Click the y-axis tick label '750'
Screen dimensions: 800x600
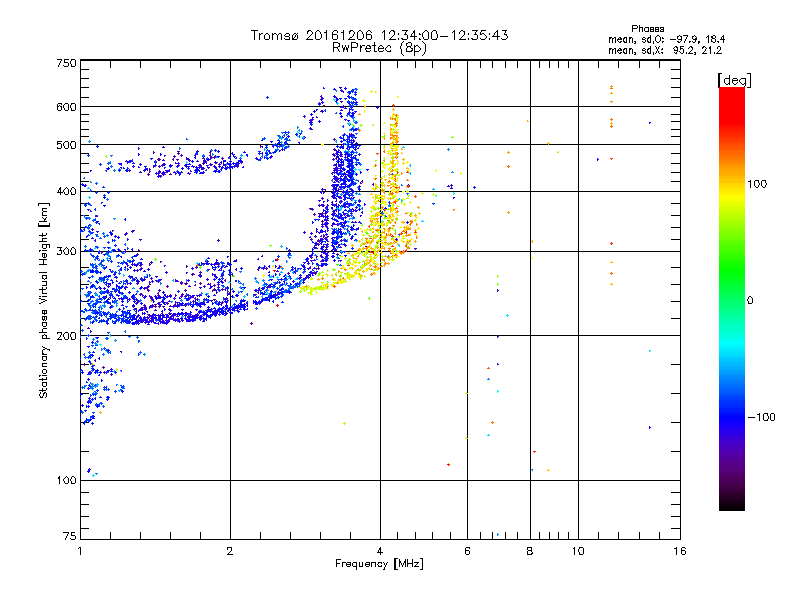click(66, 63)
